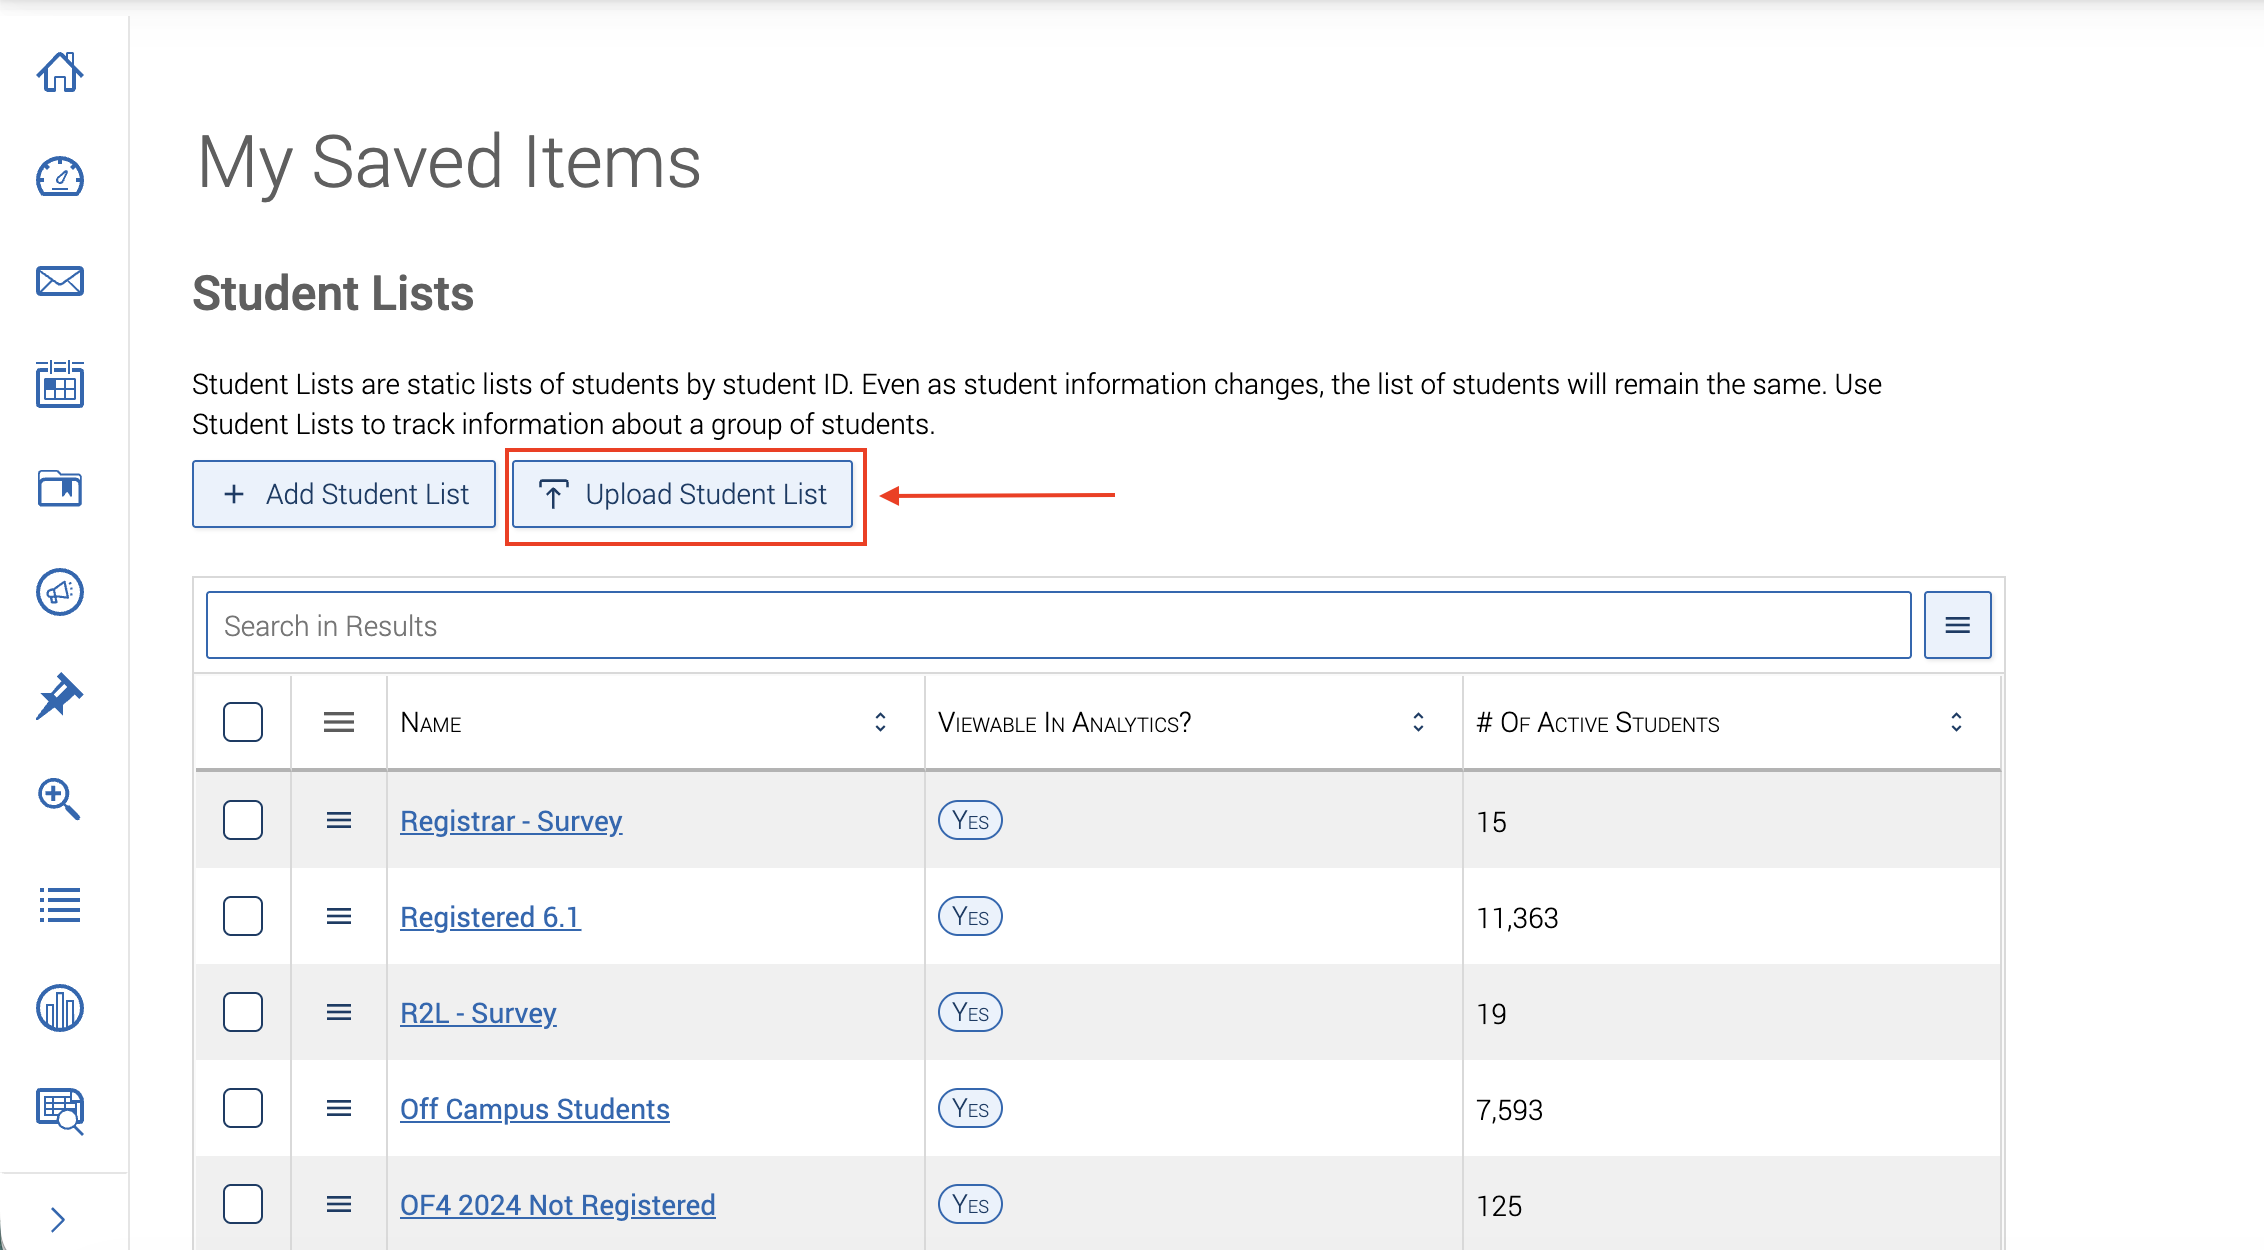Open the bulleted list icon in sidebar
Viewport: 2264px width, 1250px height.
60,905
